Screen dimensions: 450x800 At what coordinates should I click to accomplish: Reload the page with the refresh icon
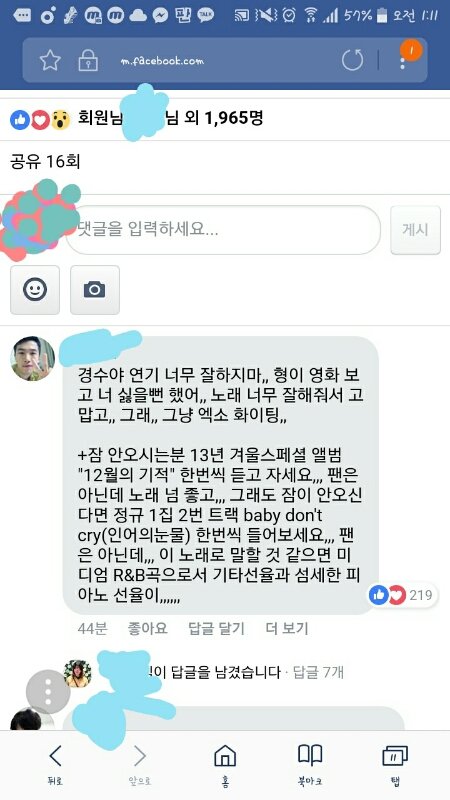click(x=353, y=60)
